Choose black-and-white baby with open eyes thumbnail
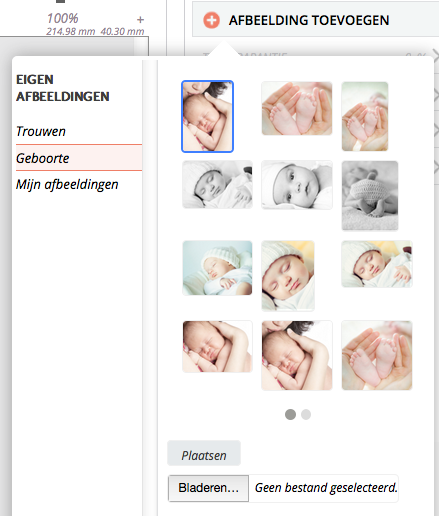The image size is (439, 516). [x=297, y=185]
